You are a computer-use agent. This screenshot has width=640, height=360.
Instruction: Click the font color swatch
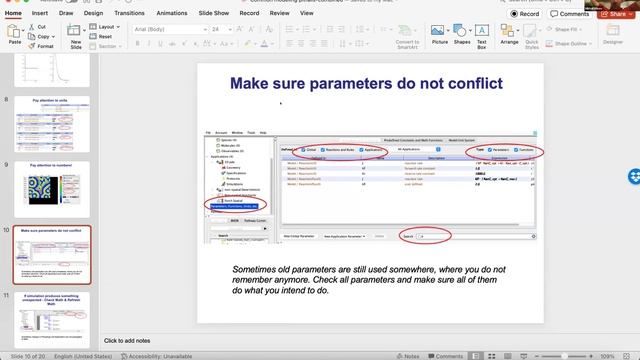coord(264,43)
